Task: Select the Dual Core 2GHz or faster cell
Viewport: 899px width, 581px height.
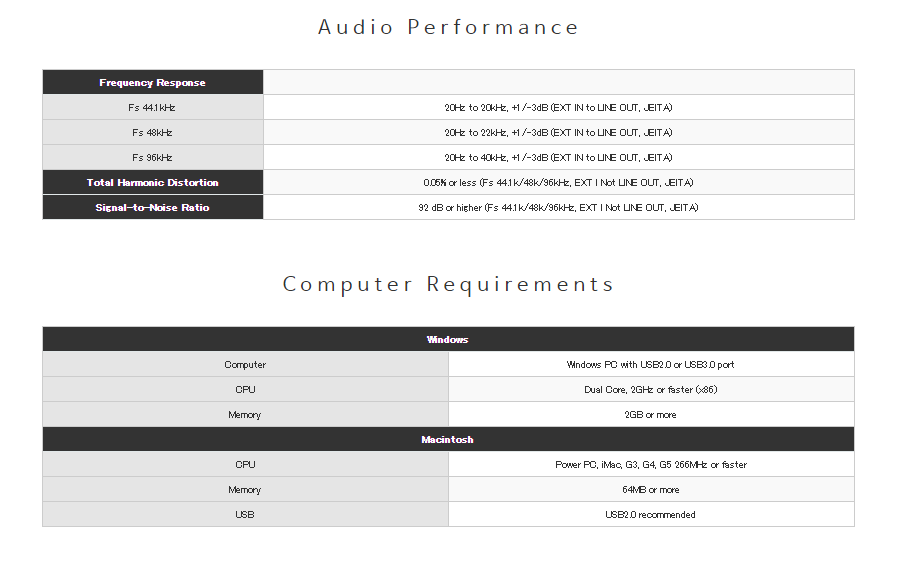Action: coord(651,390)
